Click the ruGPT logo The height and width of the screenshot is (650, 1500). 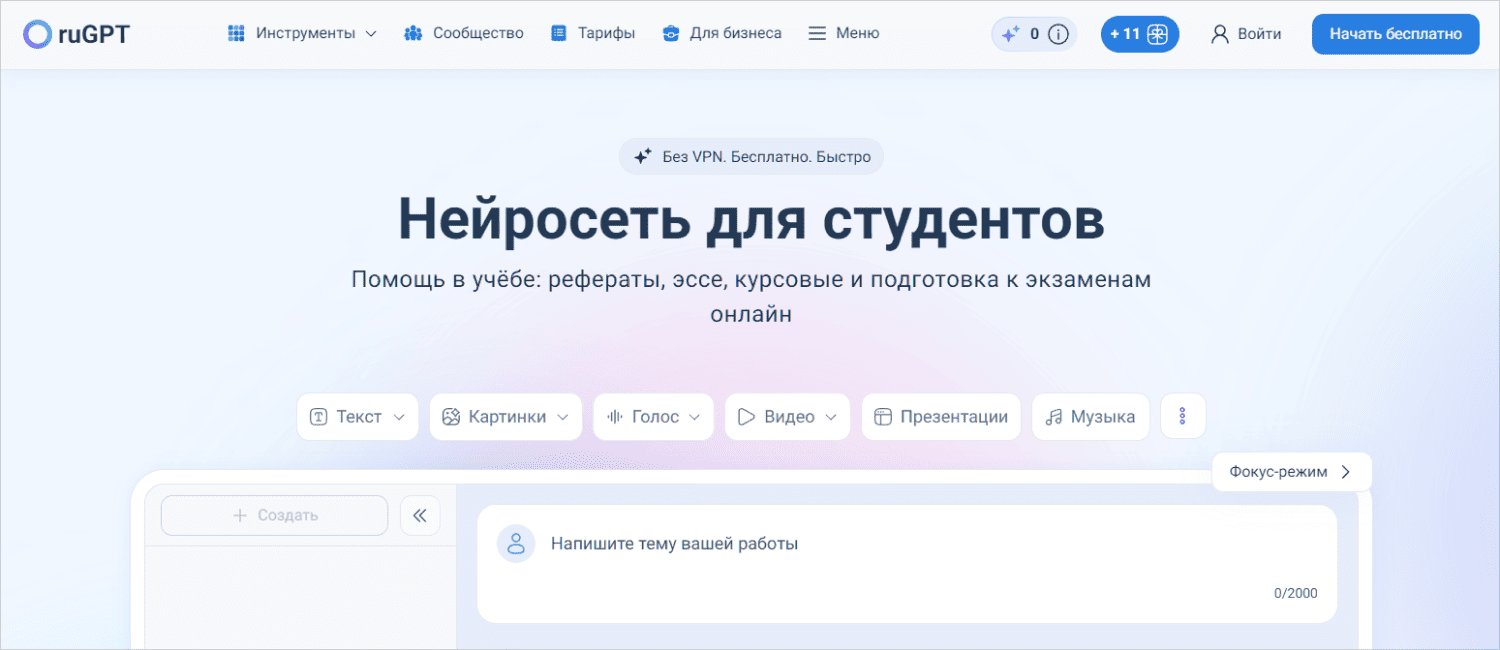[x=77, y=34]
